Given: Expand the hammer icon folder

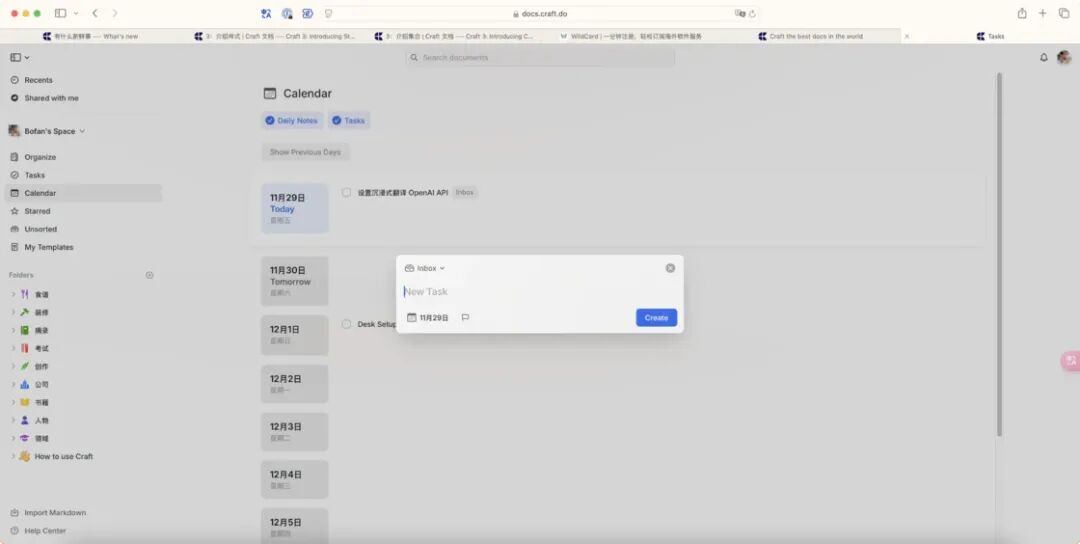Looking at the screenshot, I should pos(12,312).
